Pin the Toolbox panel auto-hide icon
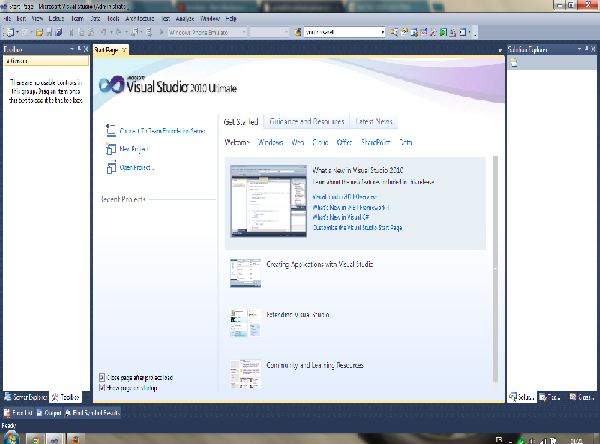This screenshot has width=600, height=444. tap(79, 49)
